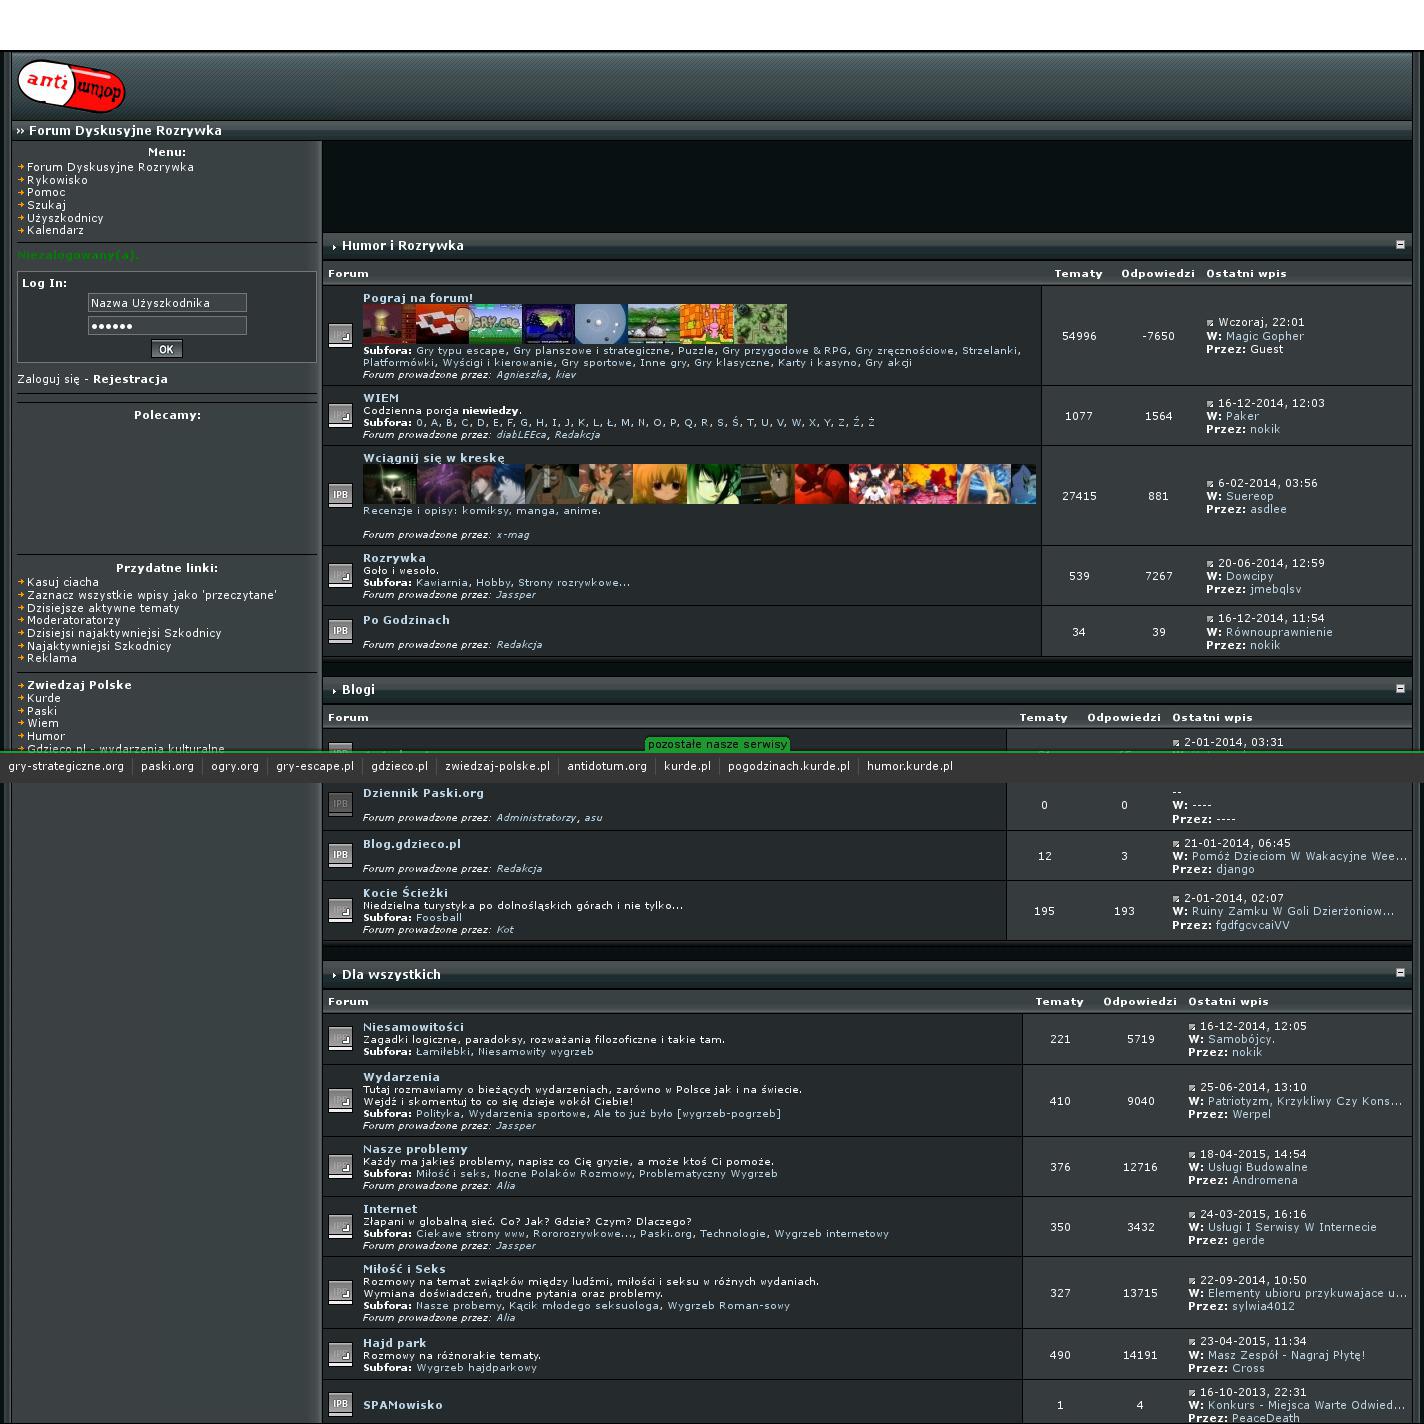Click the forum status icon beside WIEM
Image resolution: width=1424 pixels, height=1424 pixels.
pyautogui.click(x=340, y=415)
